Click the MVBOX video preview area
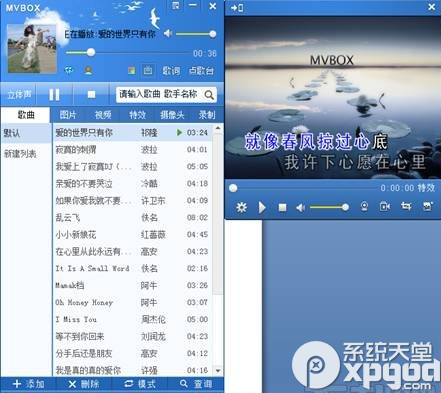441x393 pixels. 333,98
